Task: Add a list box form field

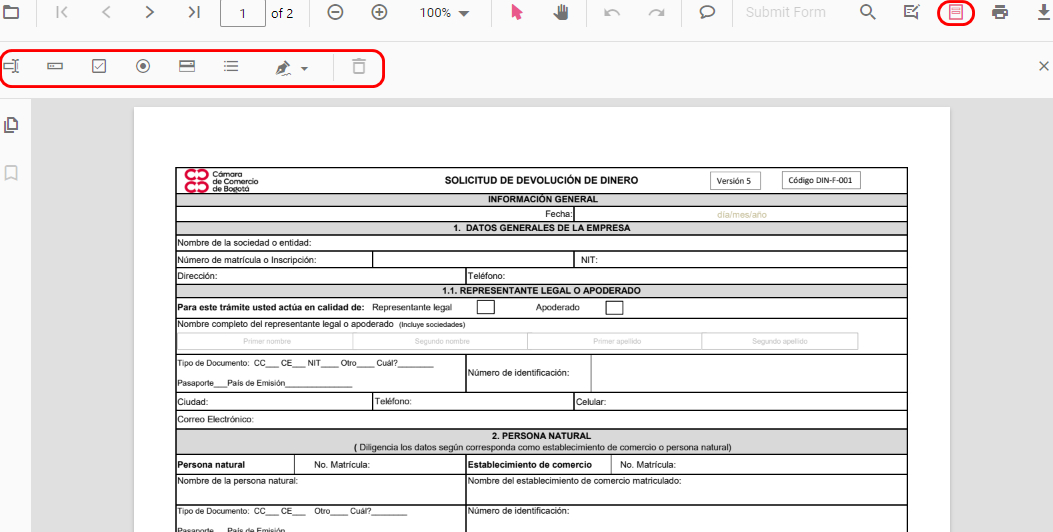Action: 231,66
